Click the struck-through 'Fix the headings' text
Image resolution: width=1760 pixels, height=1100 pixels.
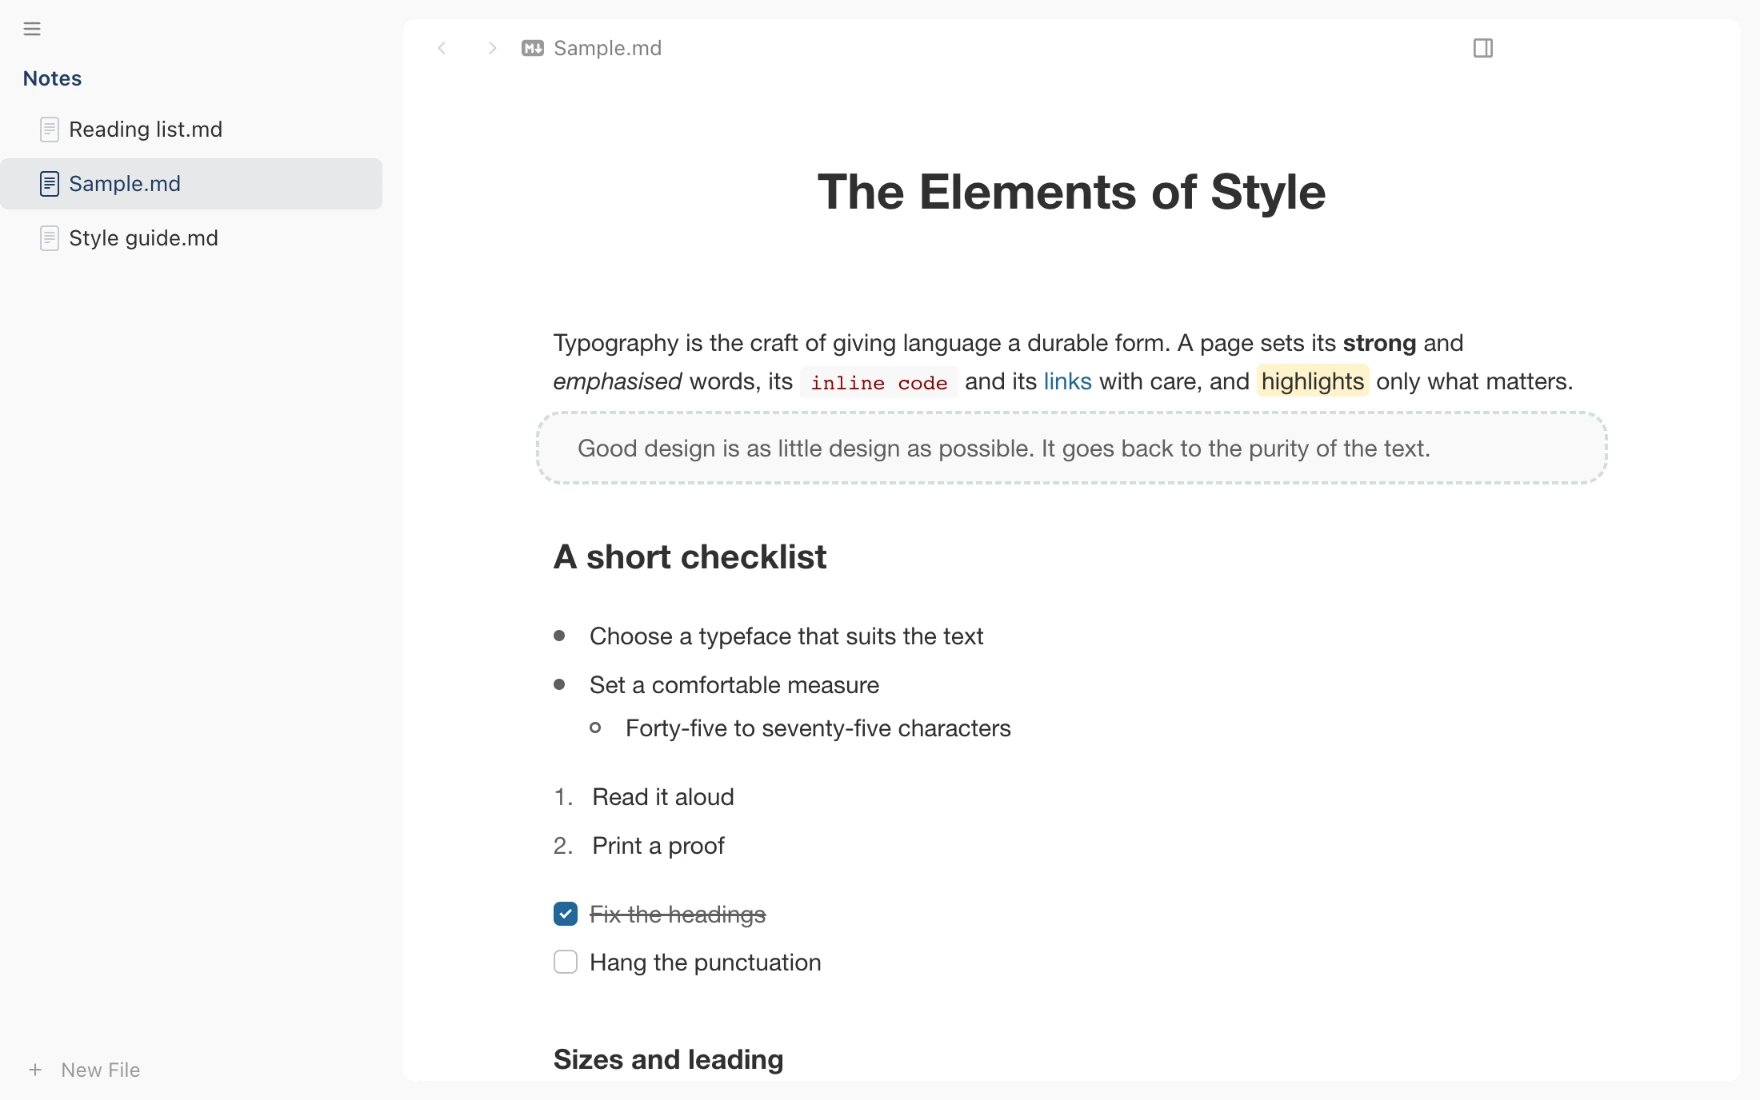tap(677, 914)
